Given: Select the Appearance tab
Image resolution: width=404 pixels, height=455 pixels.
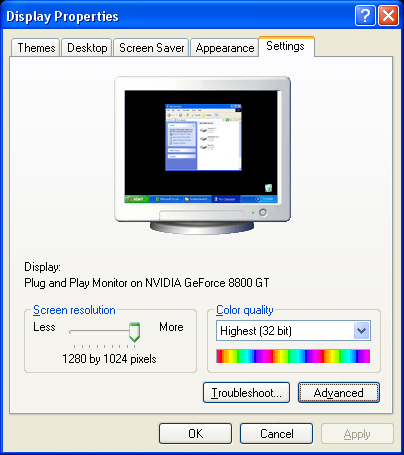Looking at the screenshot, I should tap(225, 48).
